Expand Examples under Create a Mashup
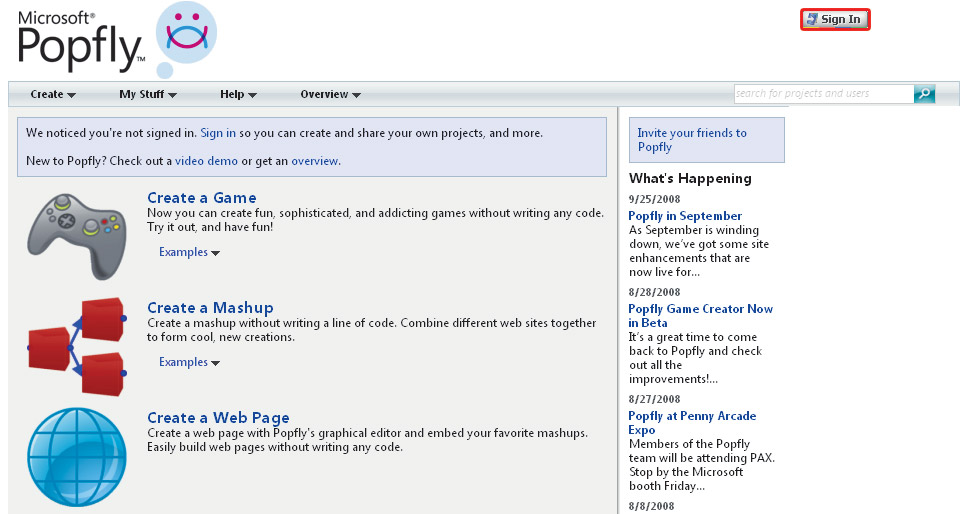967x514 pixels. point(189,363)
